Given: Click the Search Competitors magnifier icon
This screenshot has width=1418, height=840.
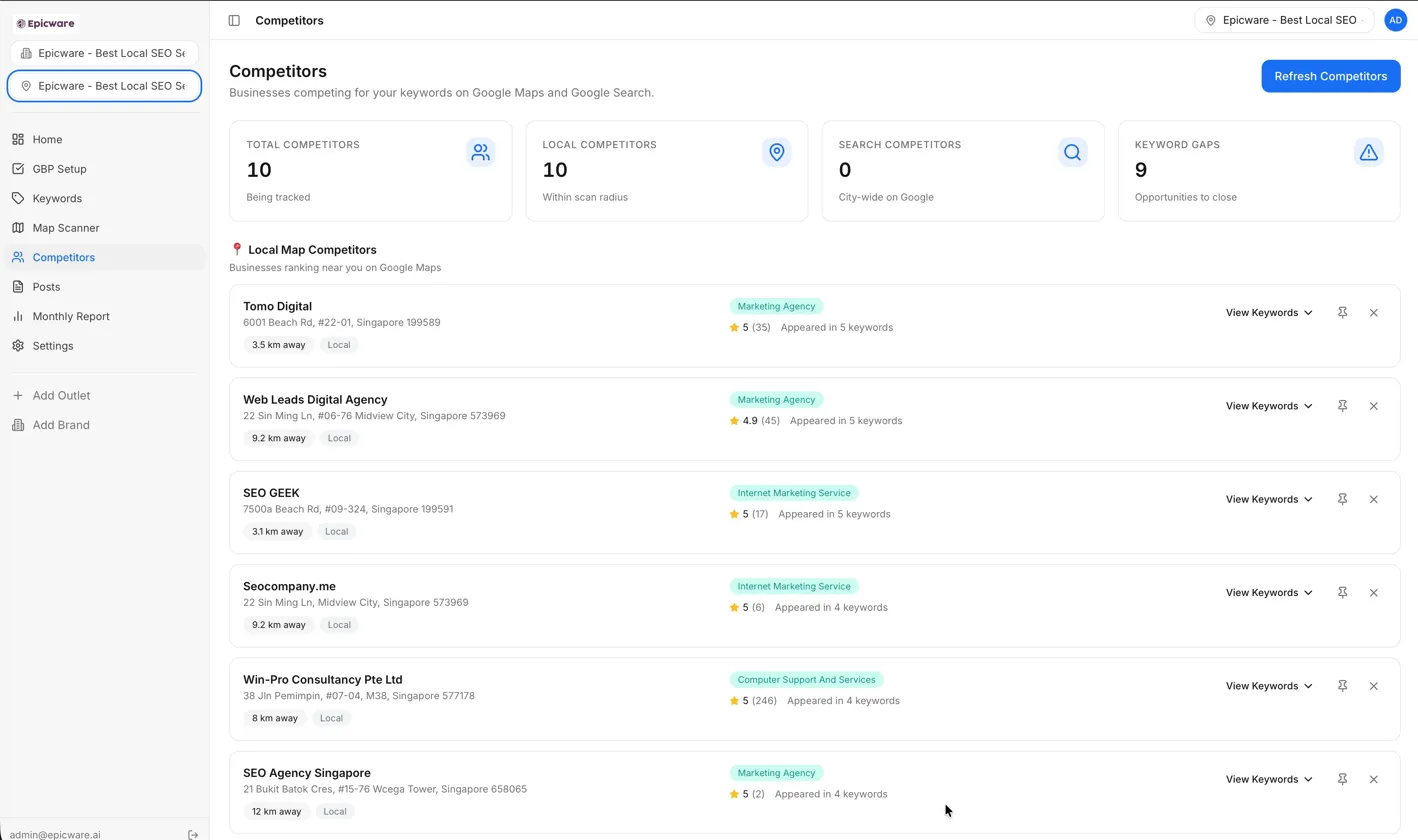Looking at the screenshot, I should coord(1072,152).
